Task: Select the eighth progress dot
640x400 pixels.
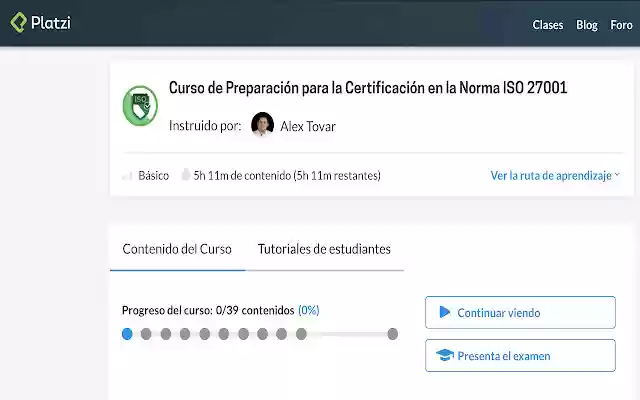Action: [x=262, y=334]
